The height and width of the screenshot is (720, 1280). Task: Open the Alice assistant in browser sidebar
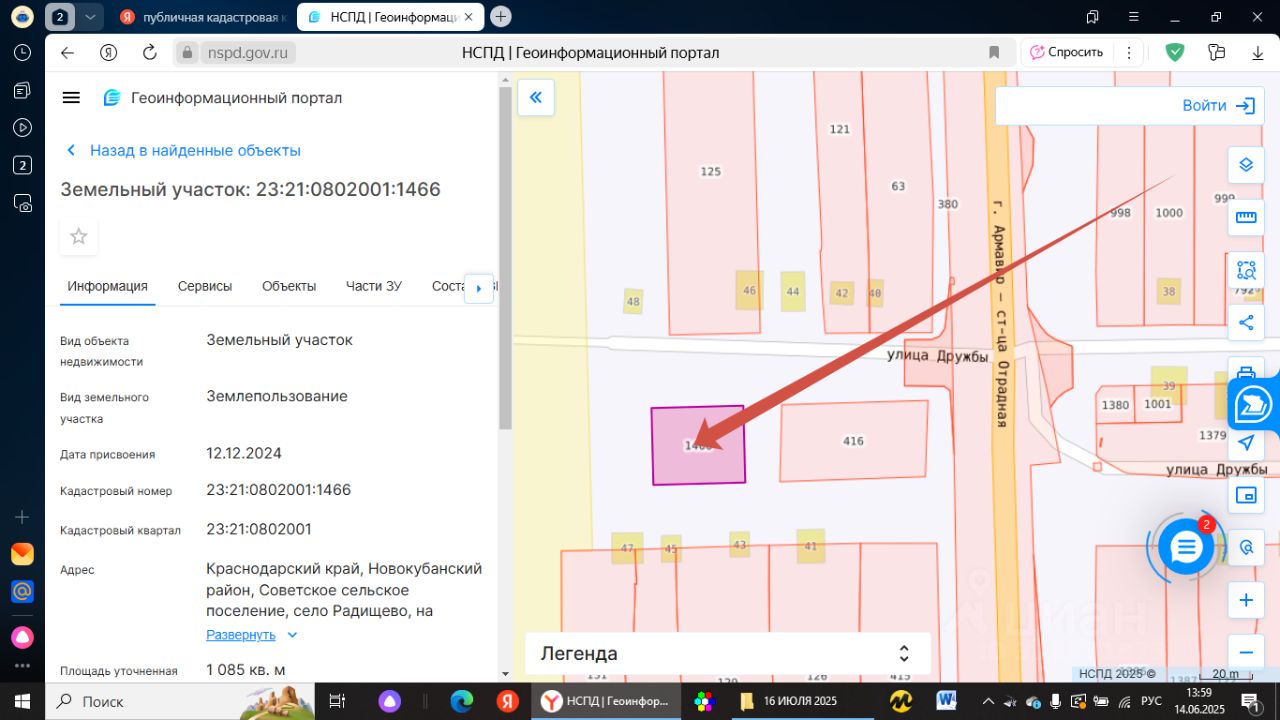[22, 637]
